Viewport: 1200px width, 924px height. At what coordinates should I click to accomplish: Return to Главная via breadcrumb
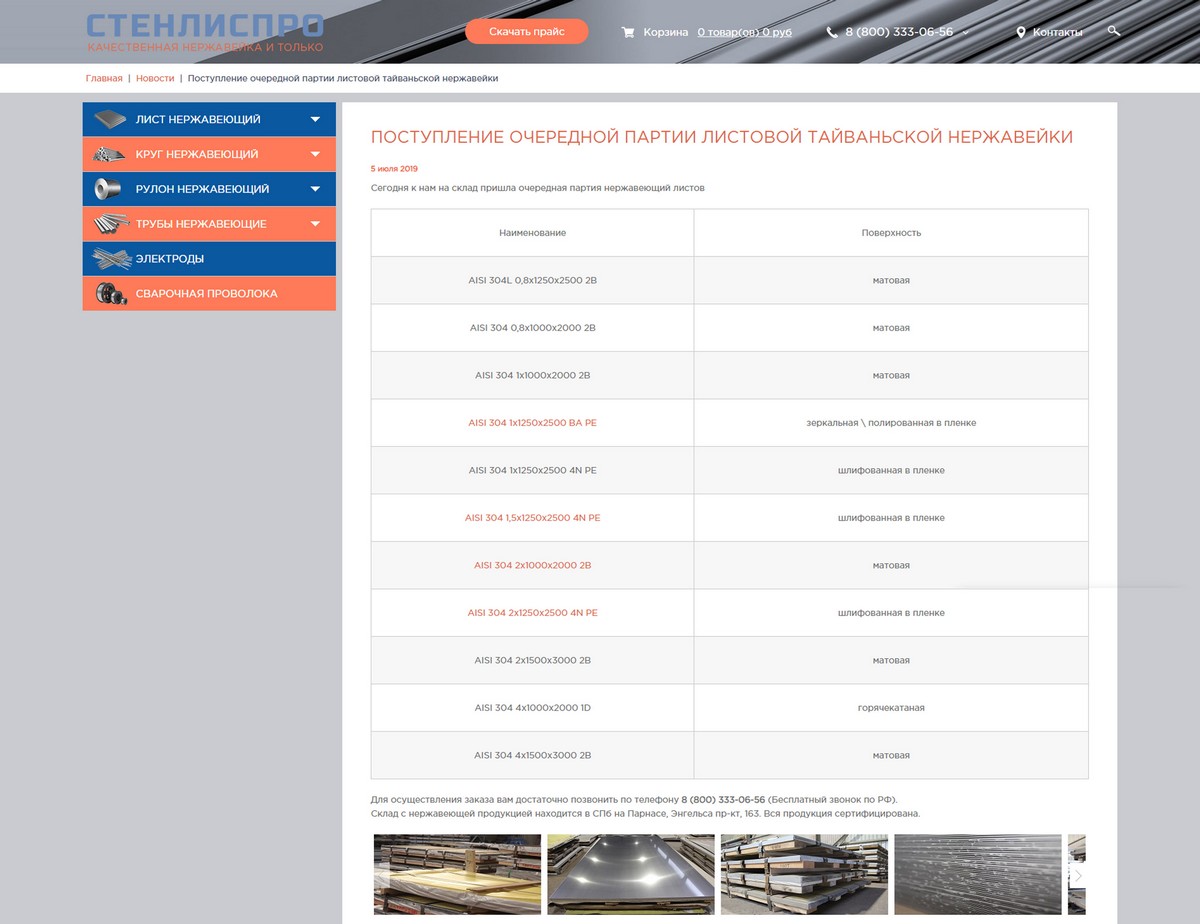(104, 78)
